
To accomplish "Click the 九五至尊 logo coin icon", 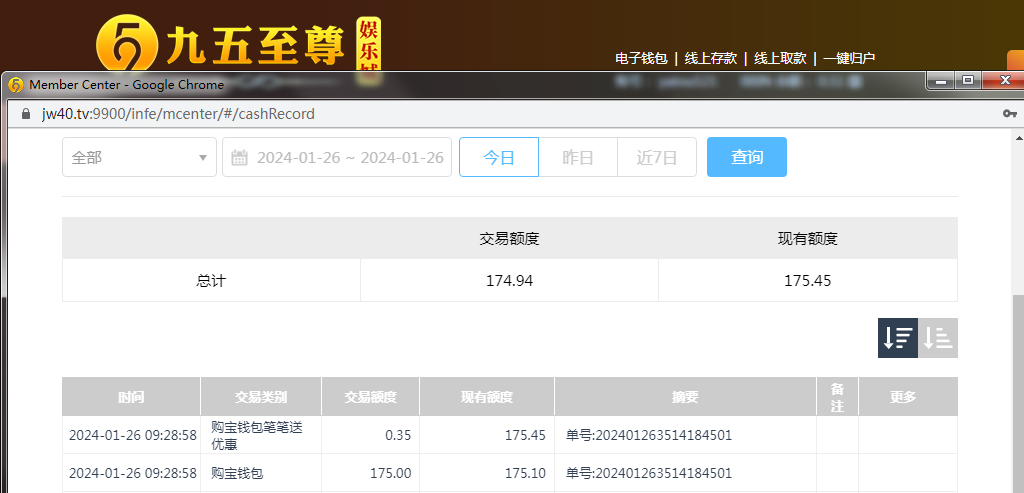I will click(x=127, y=45).
